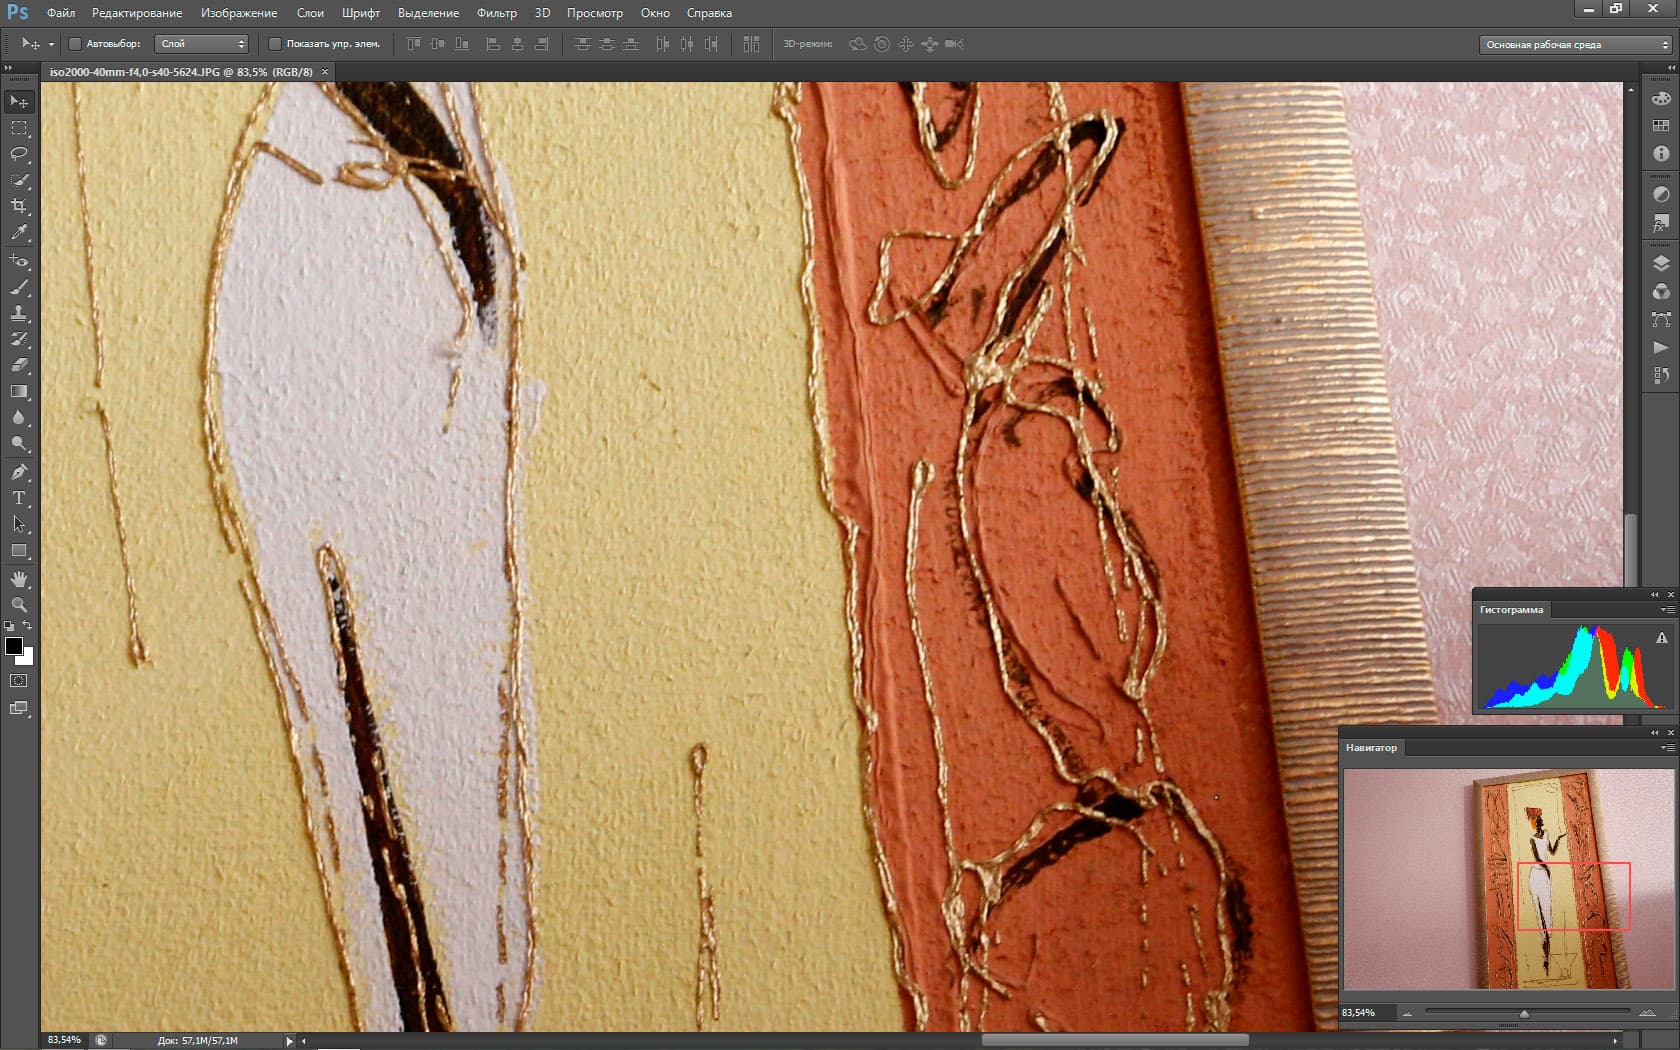Screen dimensions: 1680x1050
Task: Select the Rectangular Marquee tool
Action: [19, 128]
